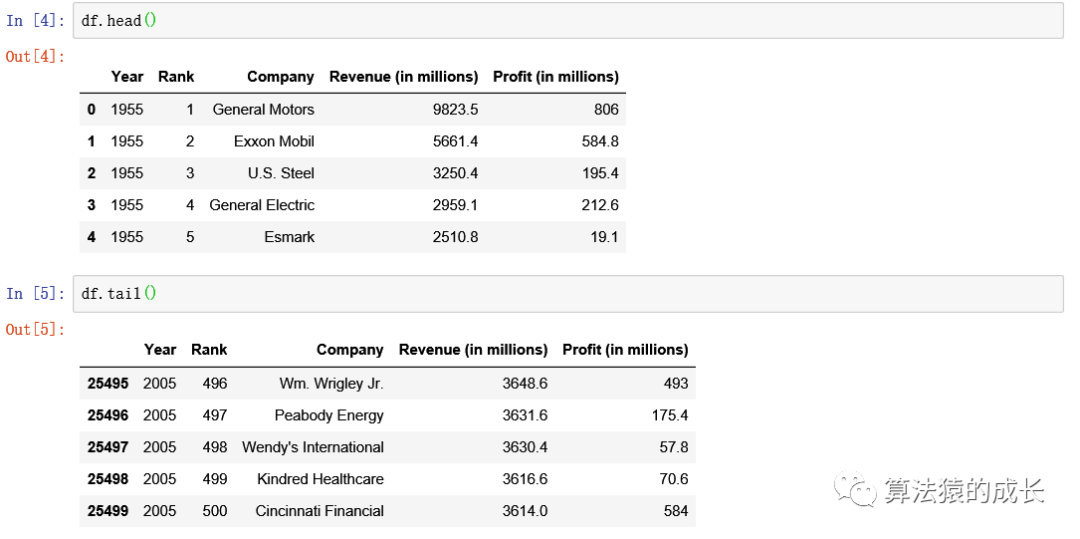
Task: Click the profit value 19.1
Action: tap(604, 237)
